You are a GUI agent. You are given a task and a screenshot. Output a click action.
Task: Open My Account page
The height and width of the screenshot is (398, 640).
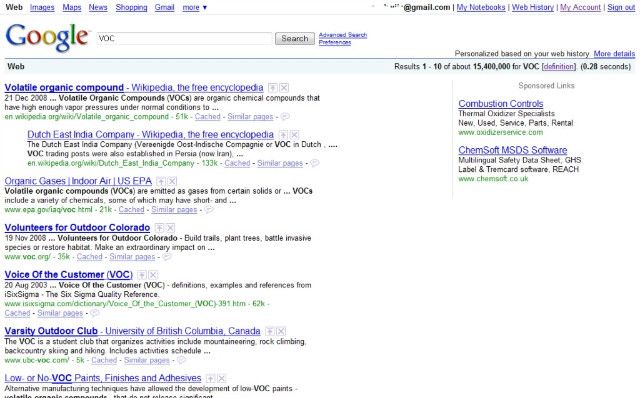pyautogui.click(x=580, y=7)
